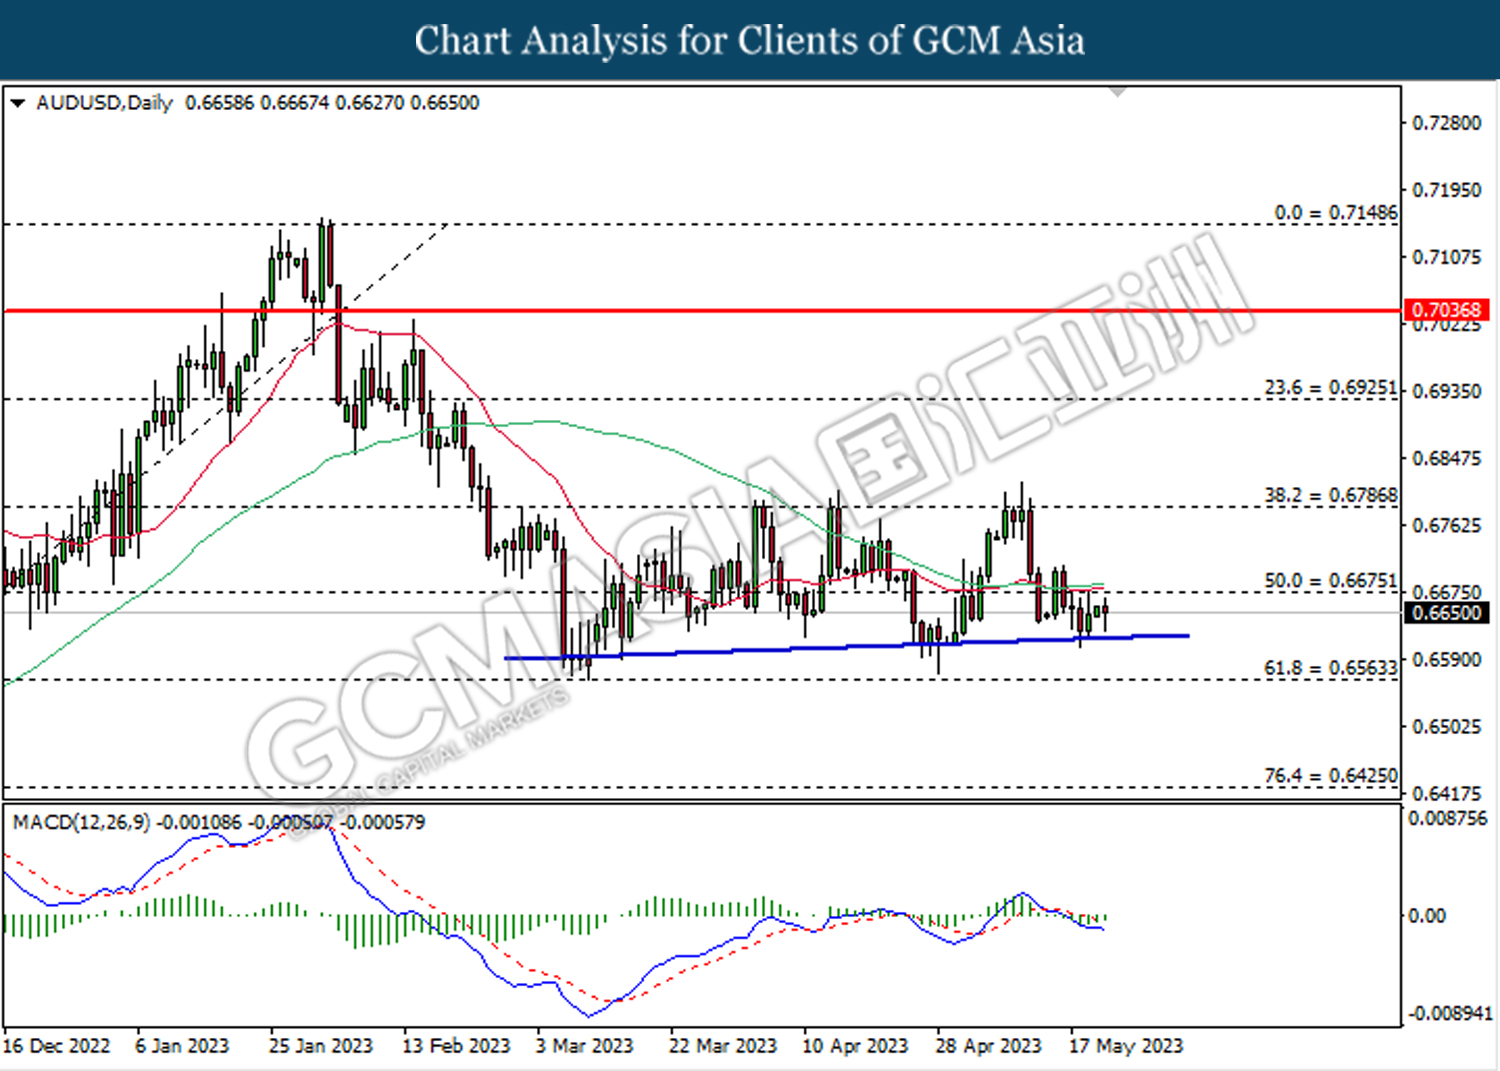This screenshot has width=1500, height=1071.
Task: Click the OHLC values 0.66586 0.66674 0.66270 0.66500
Action: [332, 103]
